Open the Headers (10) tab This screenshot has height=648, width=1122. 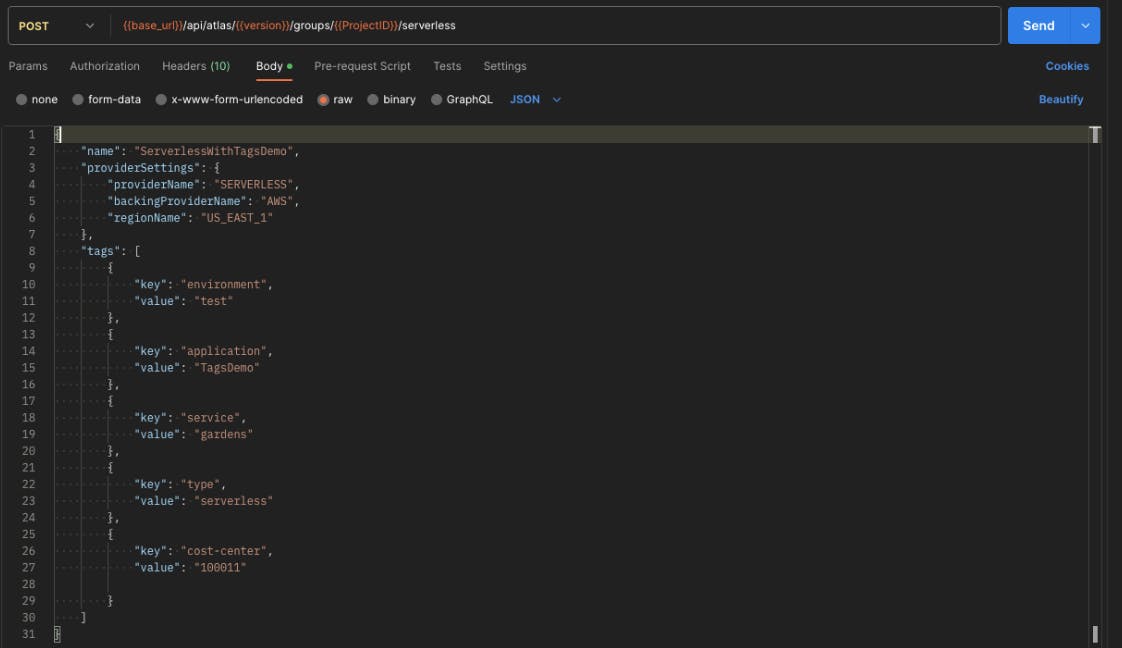[196, 66]
